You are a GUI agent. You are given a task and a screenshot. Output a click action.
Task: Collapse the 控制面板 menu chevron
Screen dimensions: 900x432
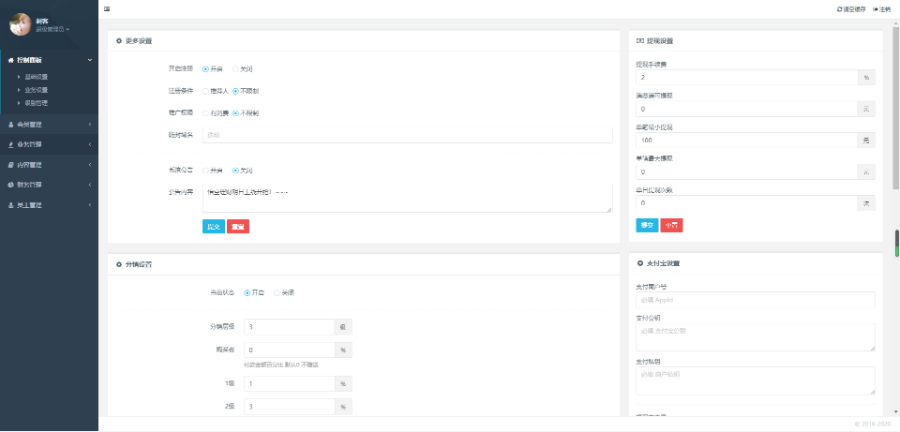pyautogui.click(x=90, y=60)
